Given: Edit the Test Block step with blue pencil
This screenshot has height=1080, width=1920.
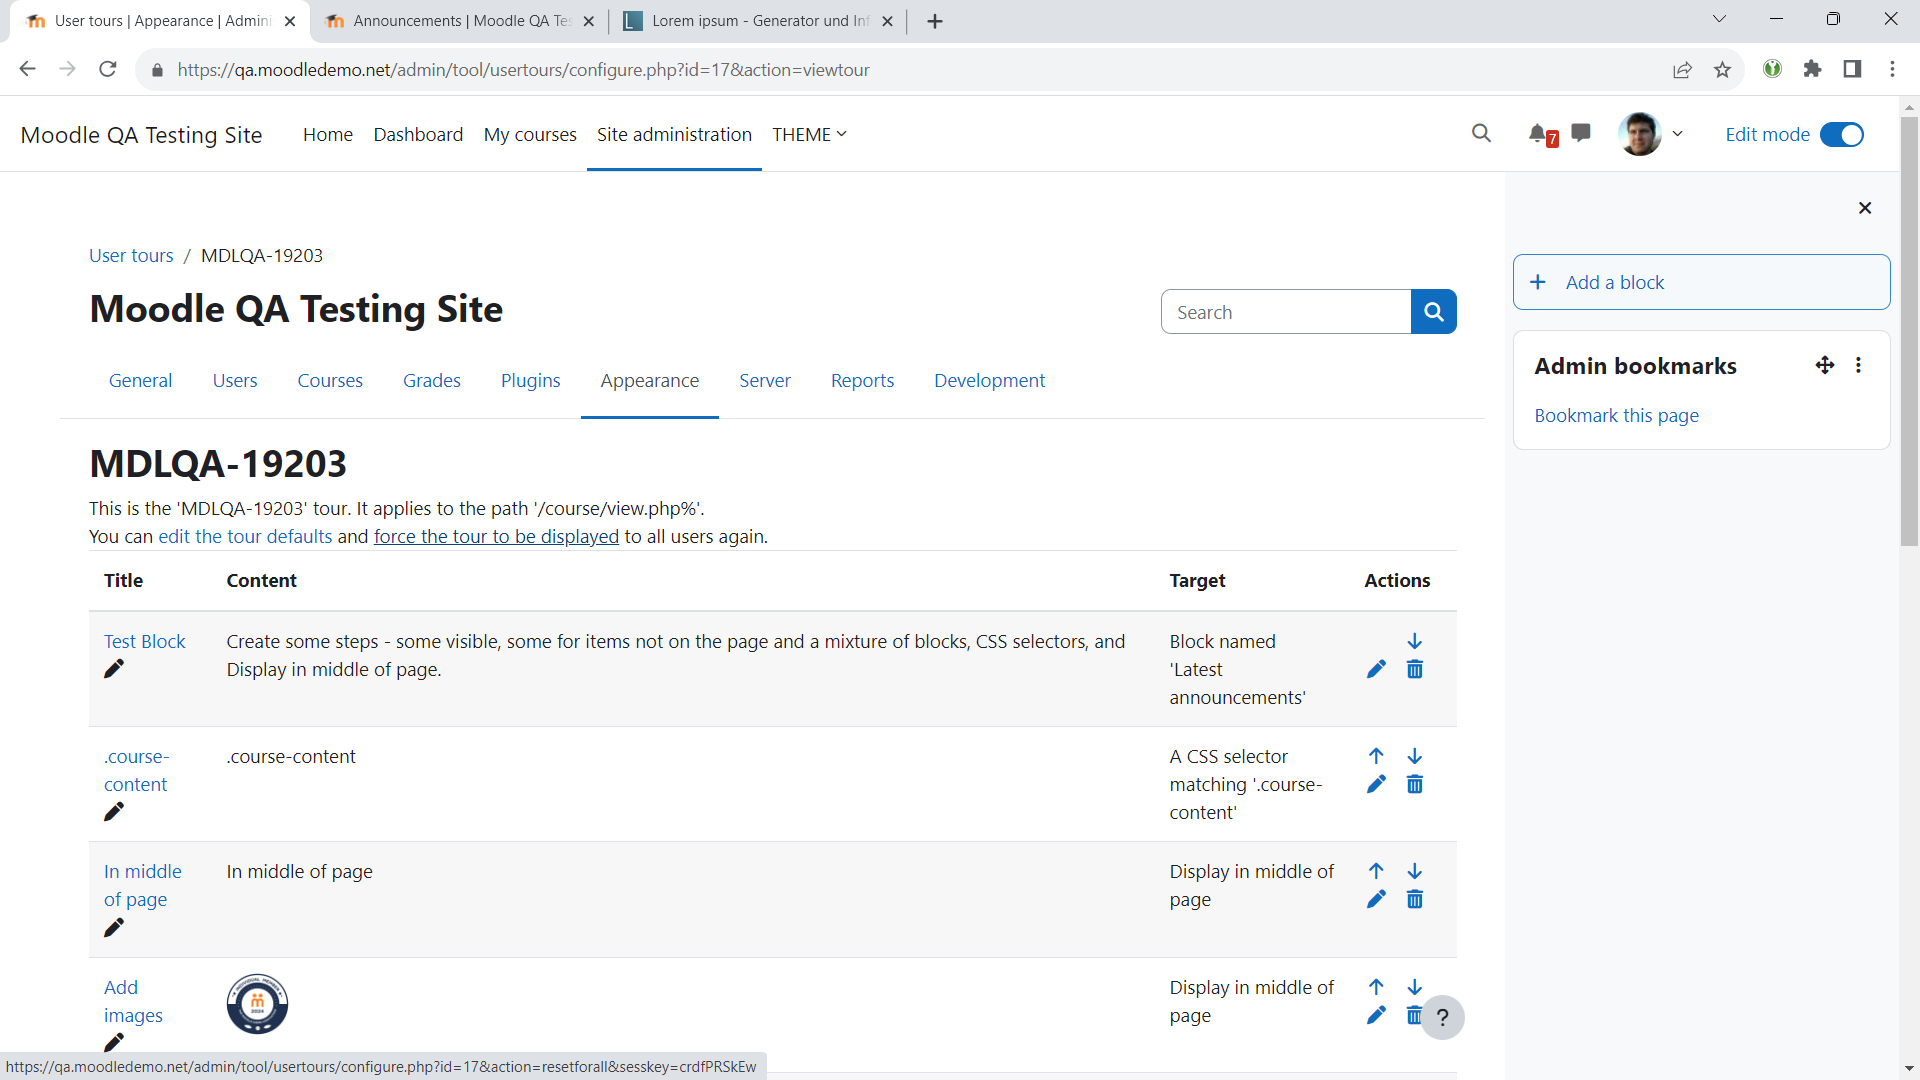Looking at the screenshot, I should tap(1376, 669).
